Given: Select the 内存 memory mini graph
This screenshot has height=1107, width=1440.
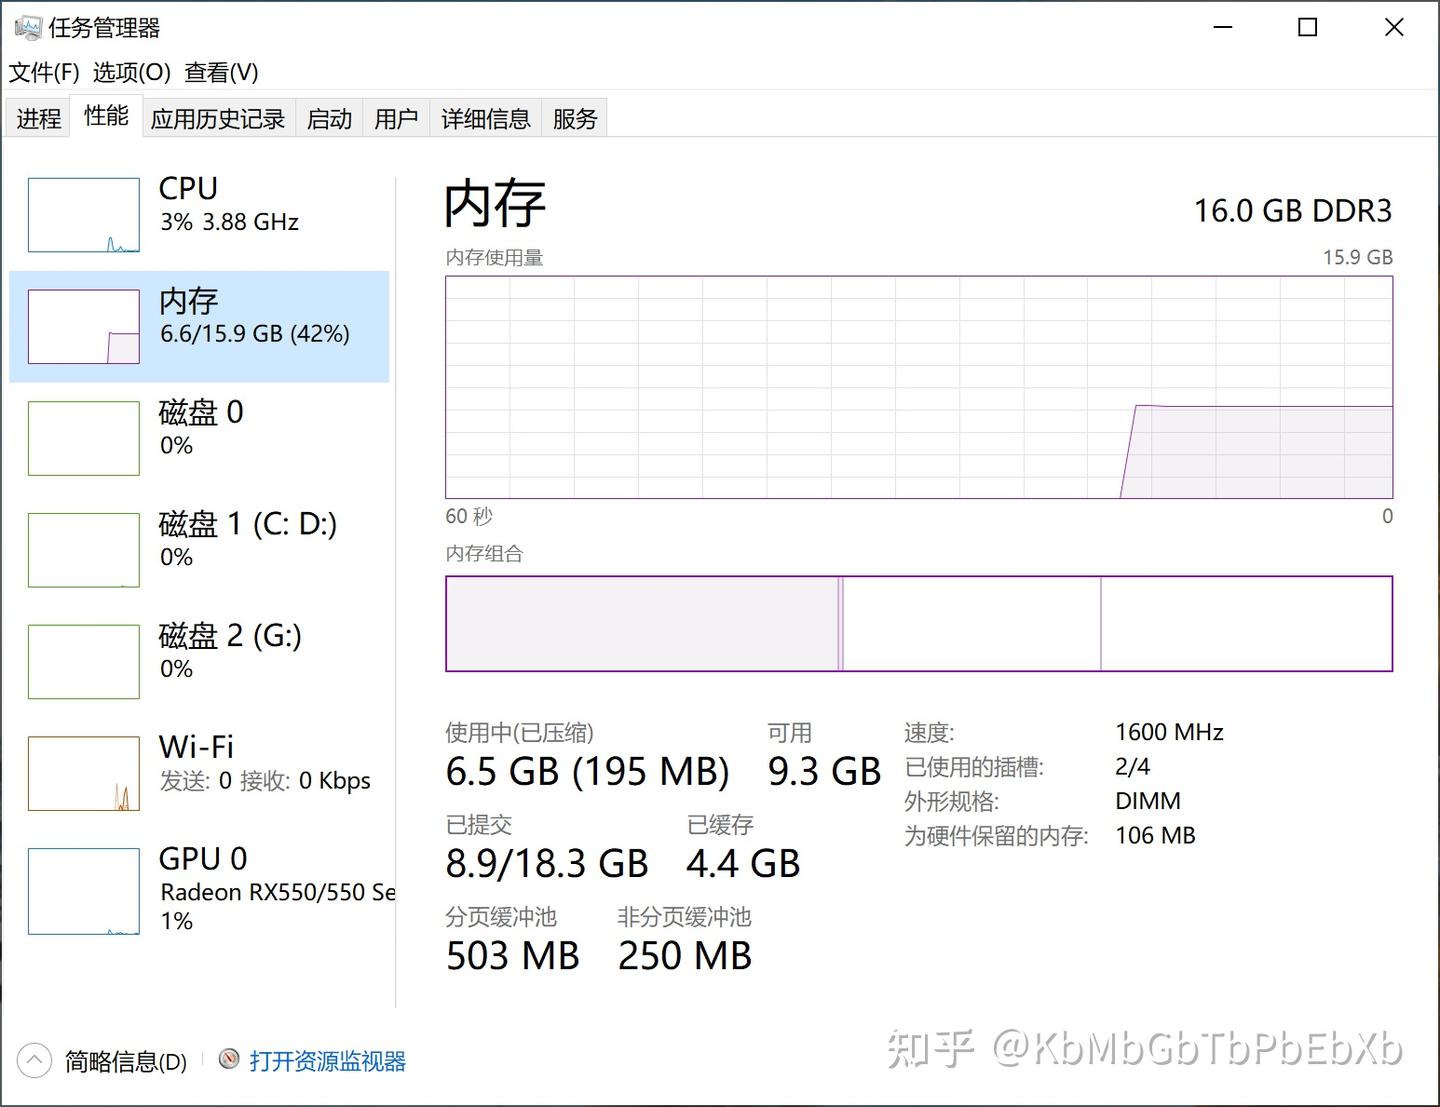Looking at the screenshot, I should coord(84,327).
